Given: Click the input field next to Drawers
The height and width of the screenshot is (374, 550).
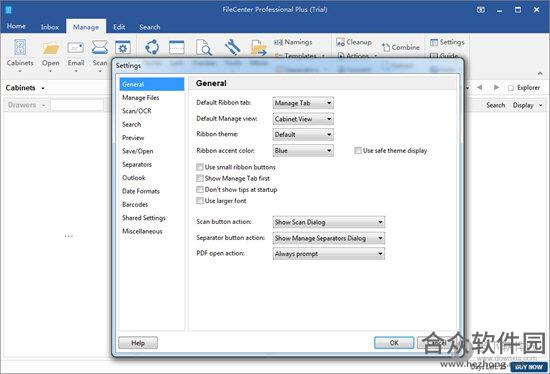Looking at the screenshot, I should [x=77, y=105].
